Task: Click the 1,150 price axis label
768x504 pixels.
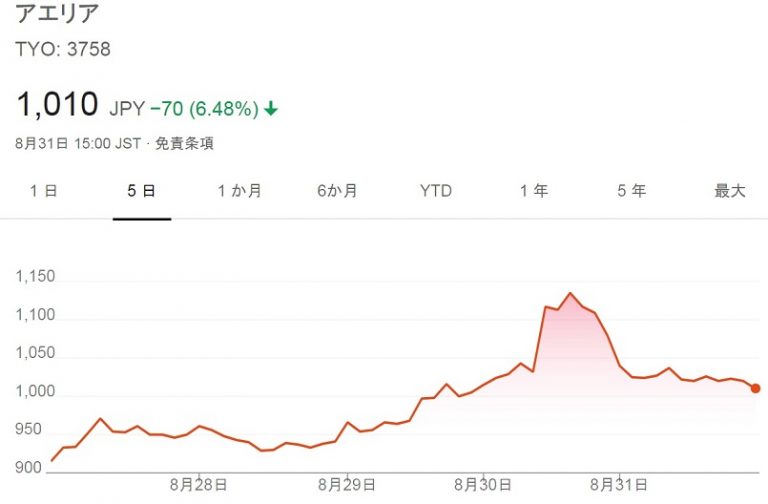Action: point(36,277)
